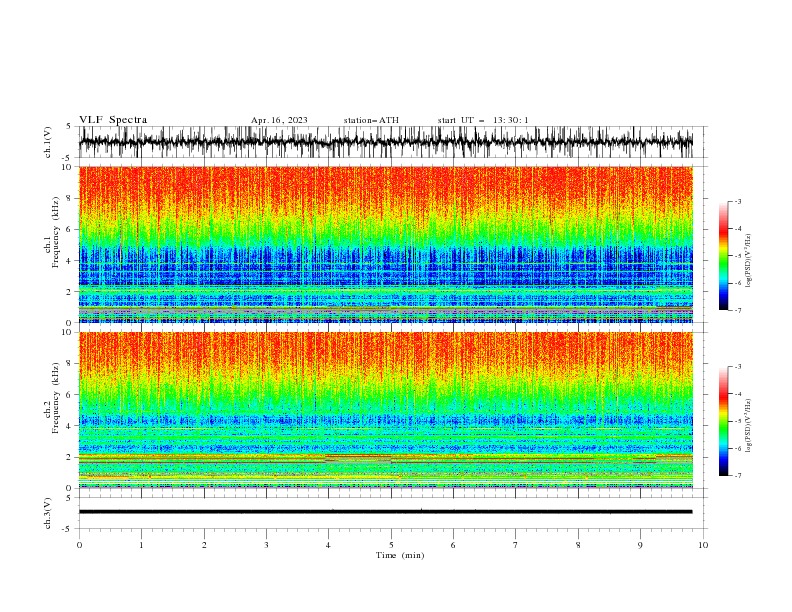Click the time axis tick label "1"
The height and width of the screenshot is (612, 792).
141,545
